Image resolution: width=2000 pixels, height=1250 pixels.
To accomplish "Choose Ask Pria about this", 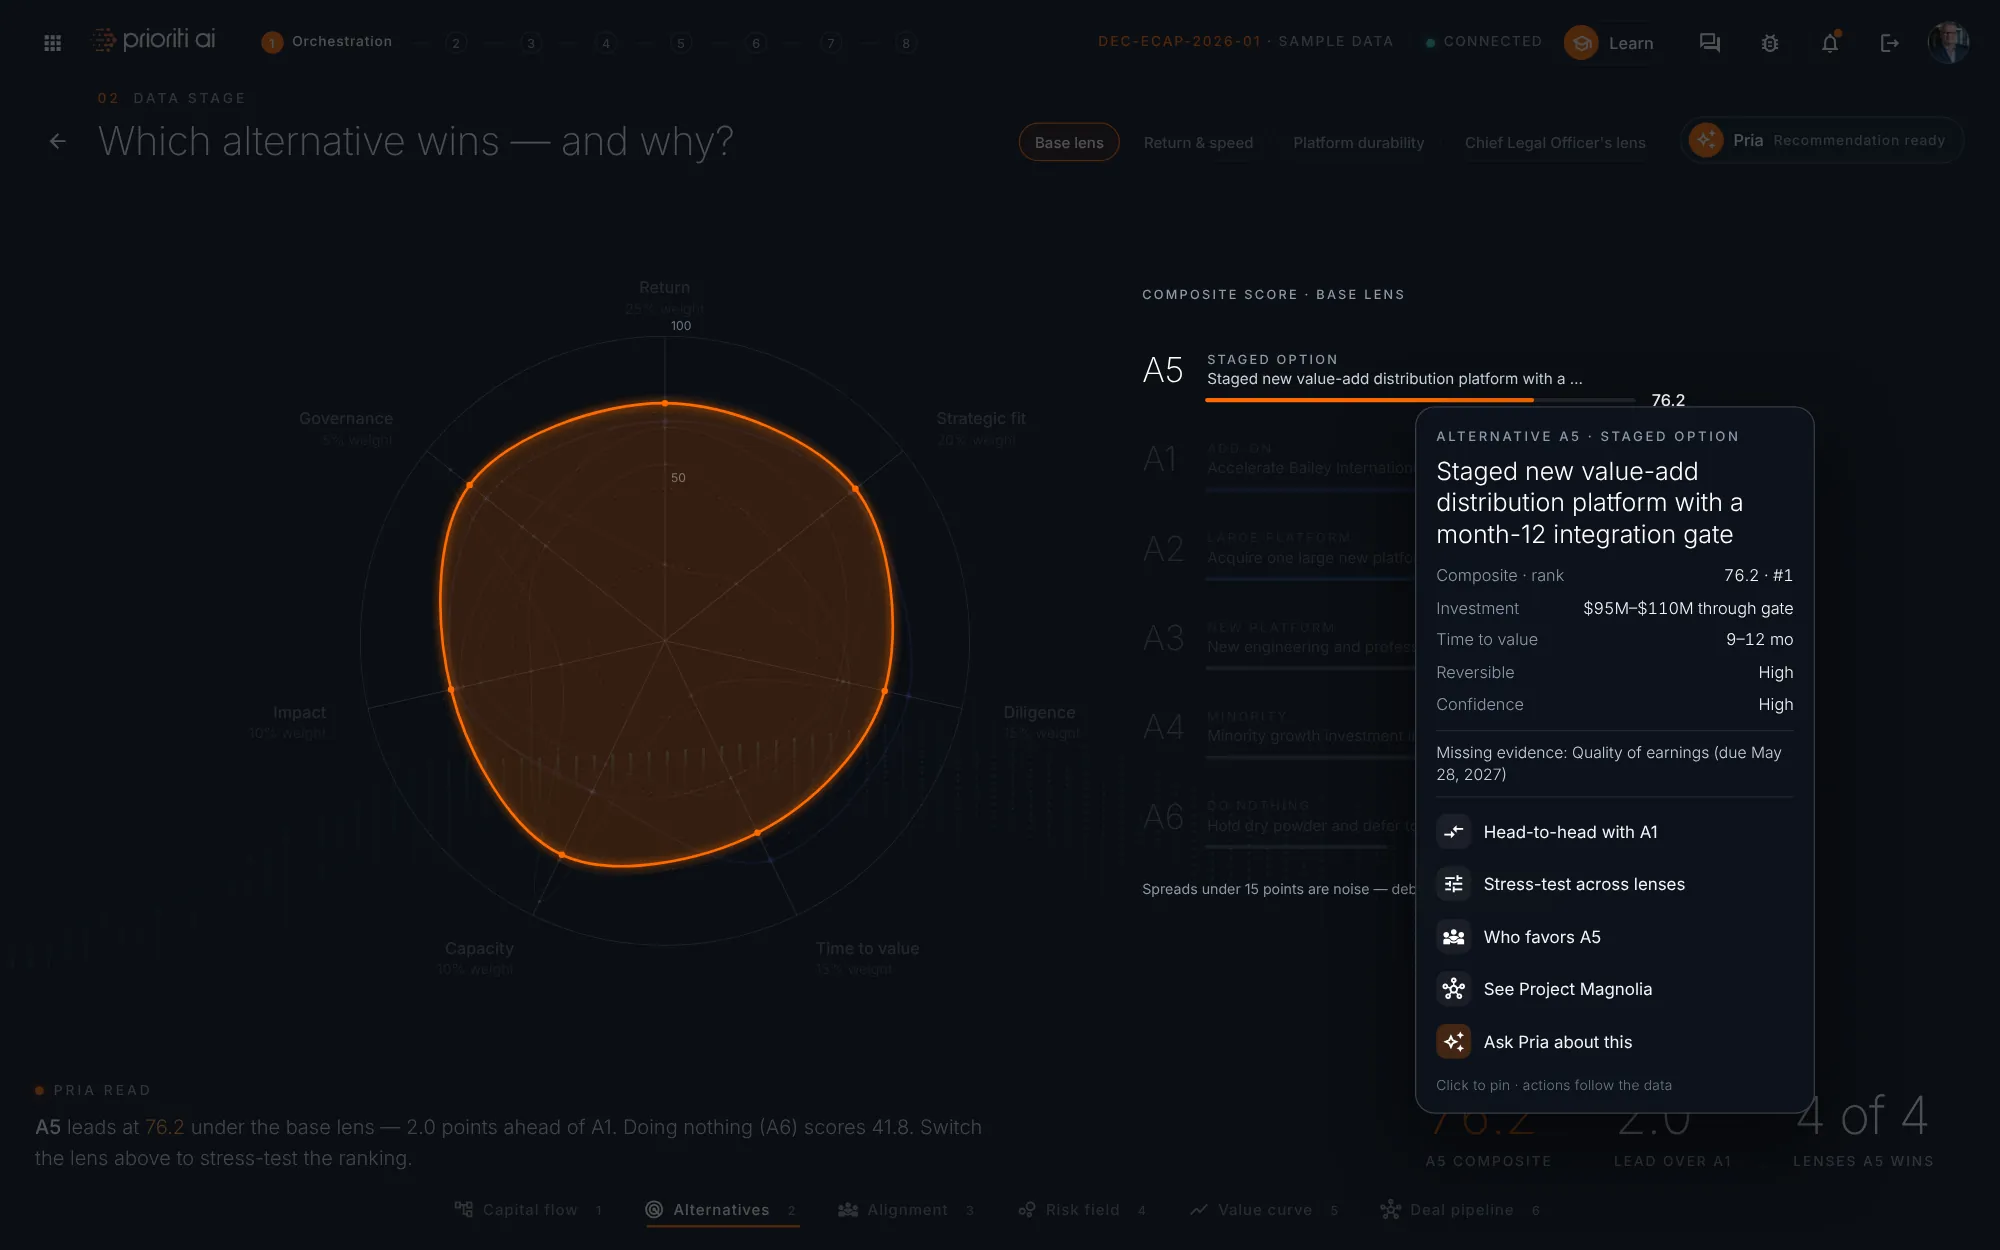I will (x=1614, y=1042).
